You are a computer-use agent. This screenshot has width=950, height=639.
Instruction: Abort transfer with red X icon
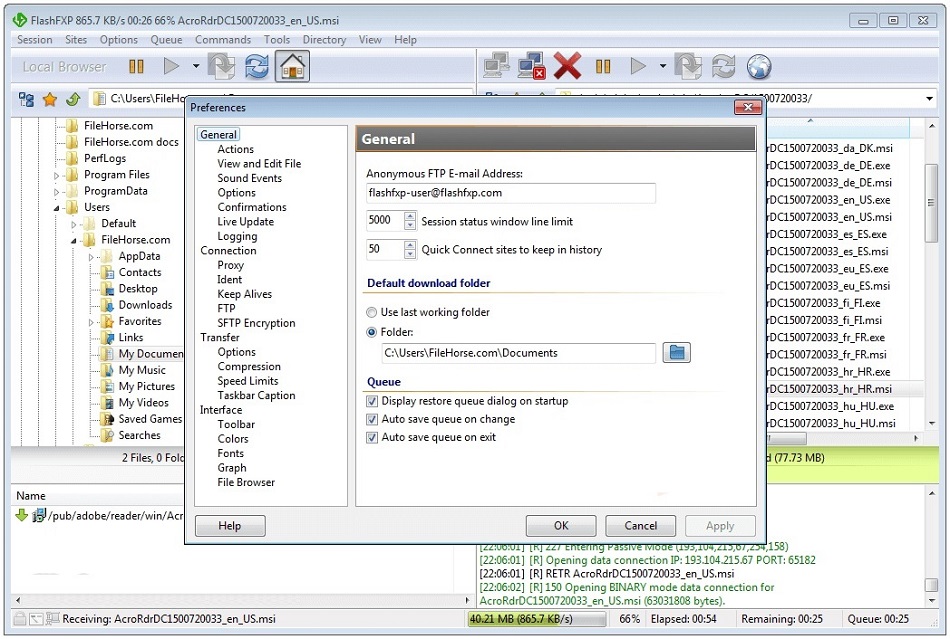[567, 66]
